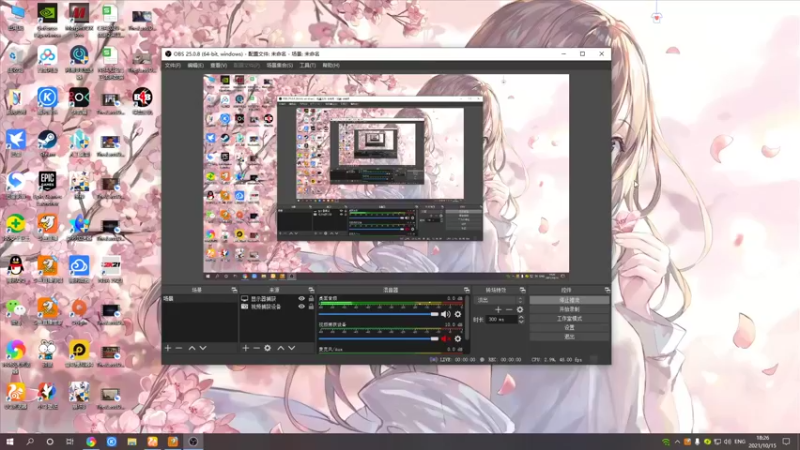The image size is (800, 450).
Task: Pop out the Sources dock panel
Action: click(311, 290)
